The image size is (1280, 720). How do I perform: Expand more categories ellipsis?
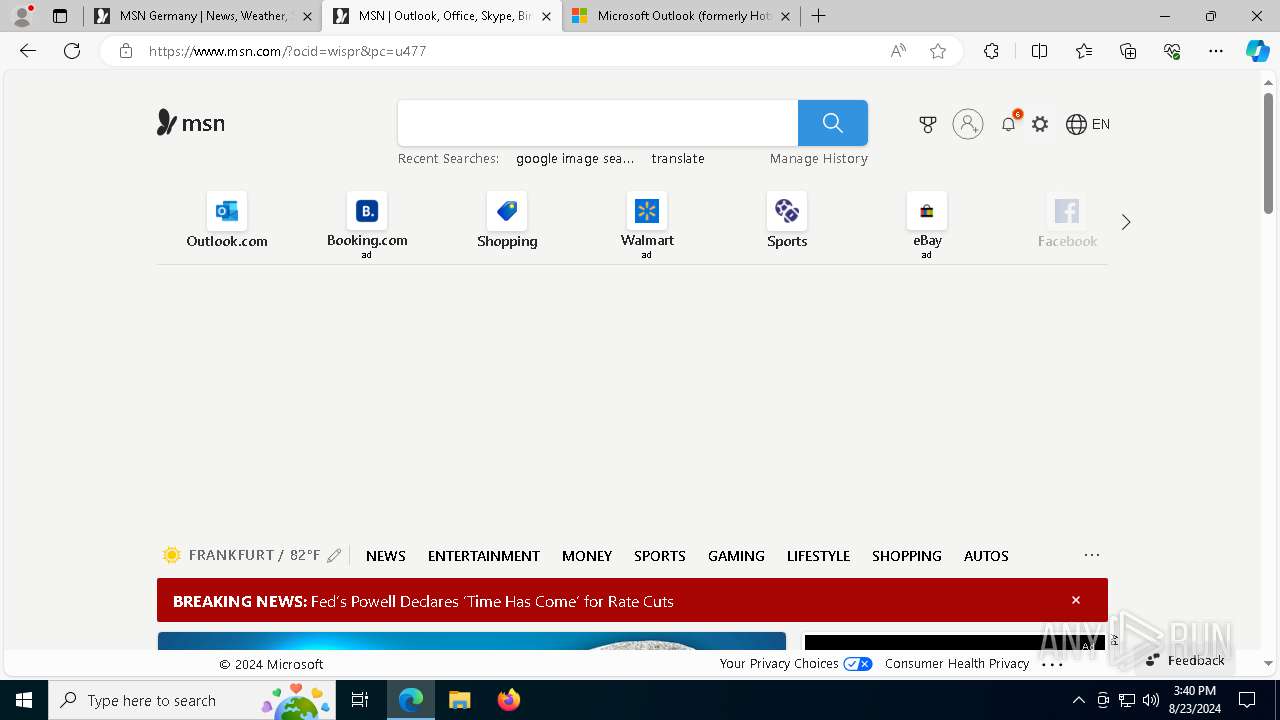[x=1092, y=555]
